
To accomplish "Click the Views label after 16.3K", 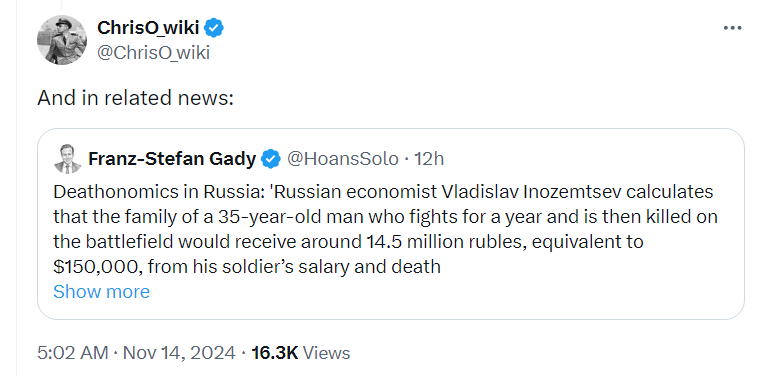I will (327, 353).
